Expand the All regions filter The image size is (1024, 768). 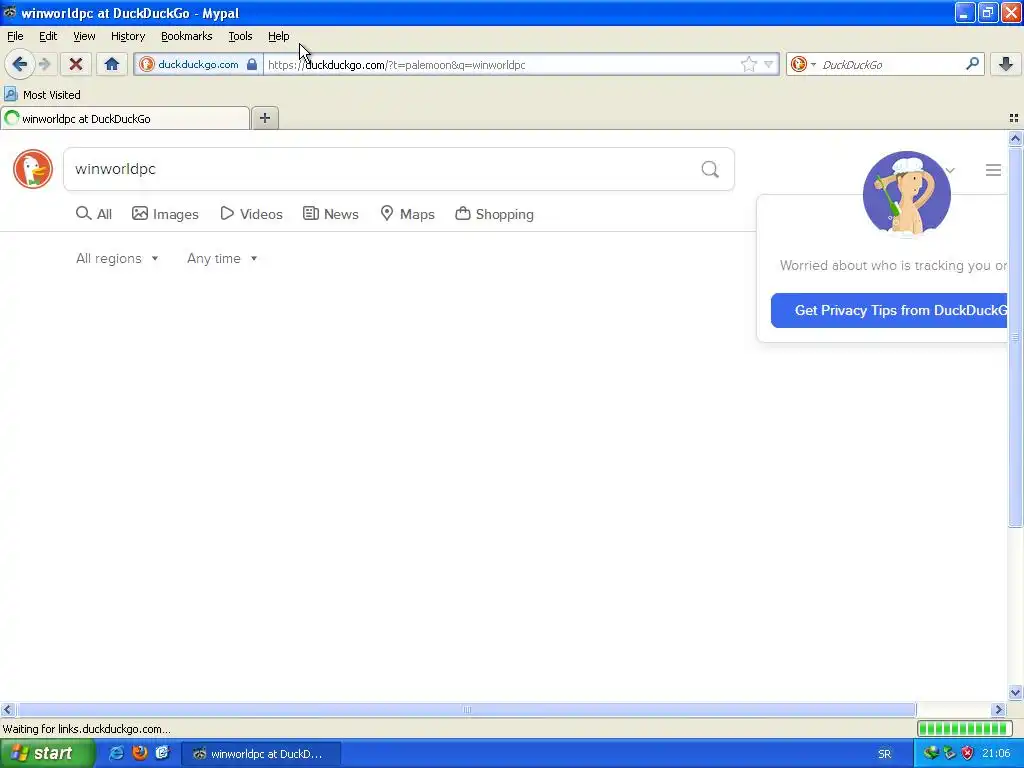[117, 259]
